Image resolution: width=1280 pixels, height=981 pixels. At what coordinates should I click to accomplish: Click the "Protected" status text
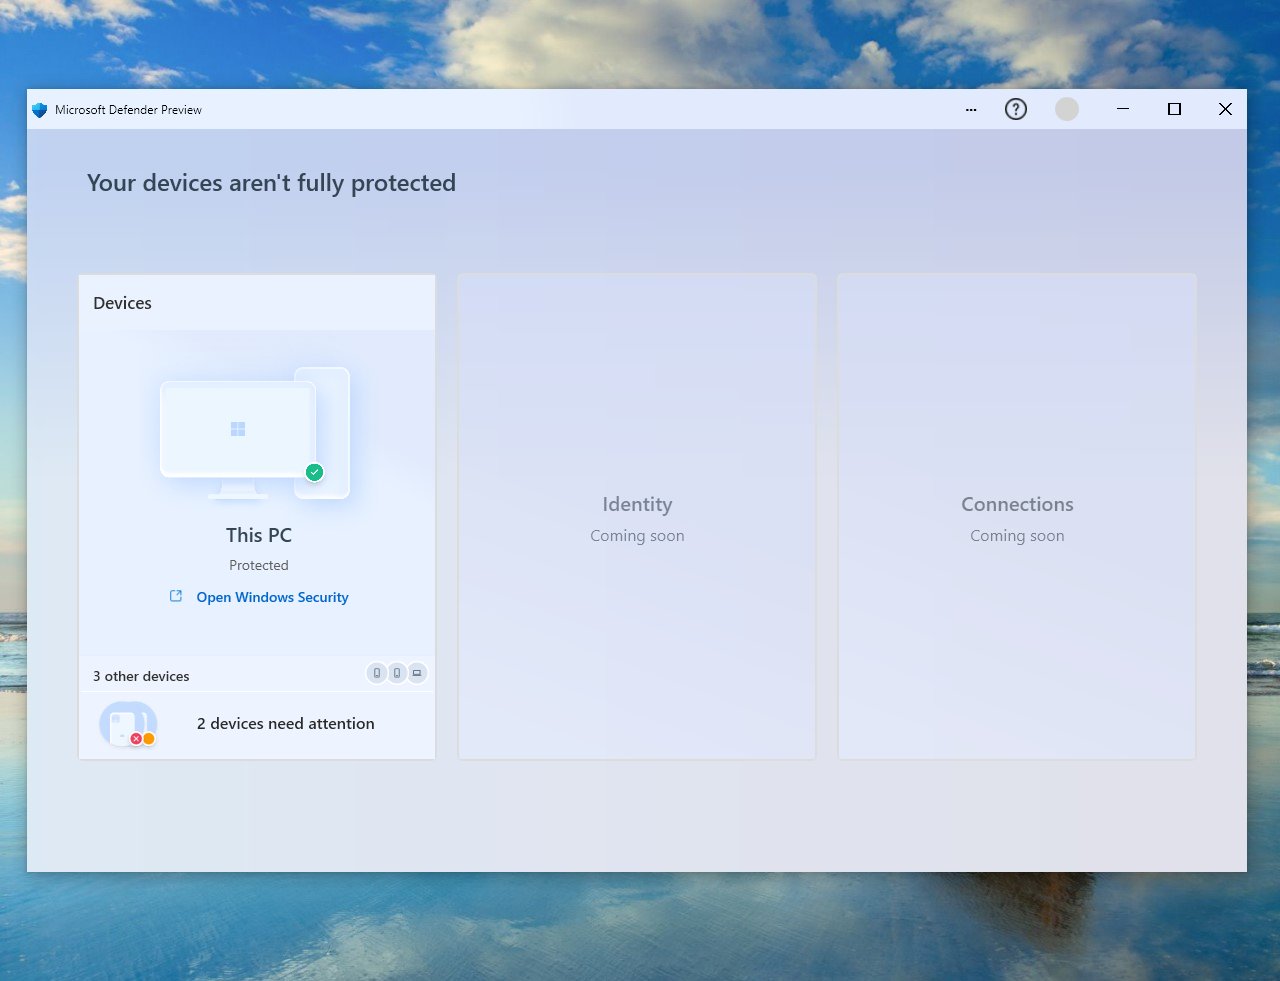[x=259, y=565]
